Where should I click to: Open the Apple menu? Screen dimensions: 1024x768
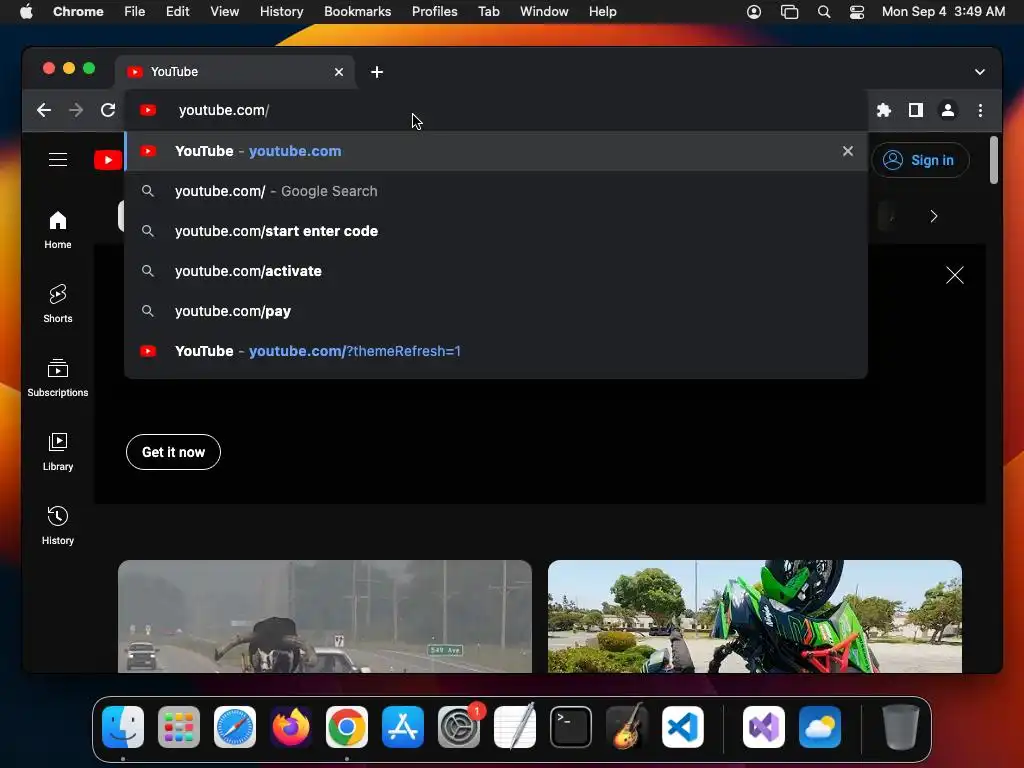[x=26, y=12]
